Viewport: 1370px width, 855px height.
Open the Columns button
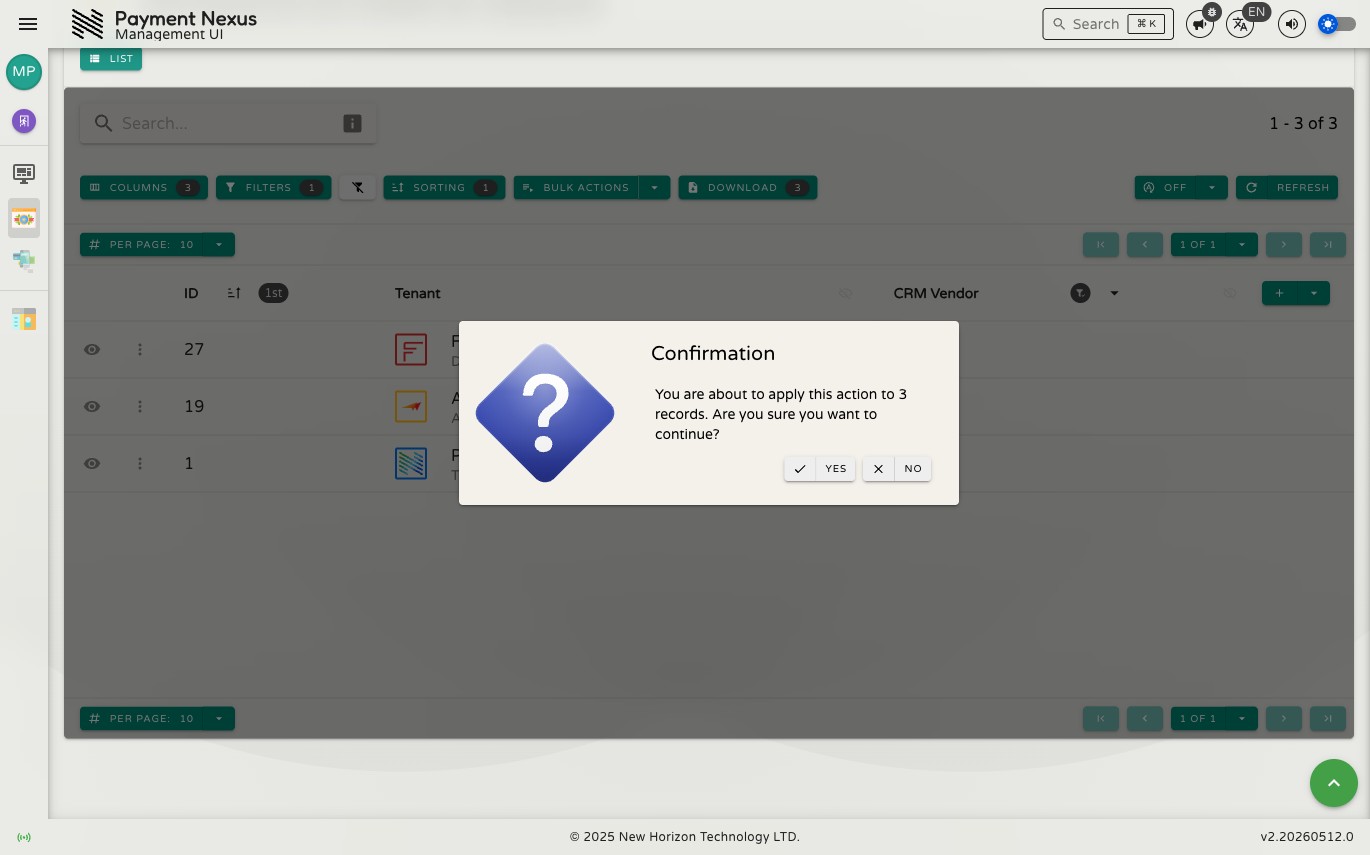144,187
